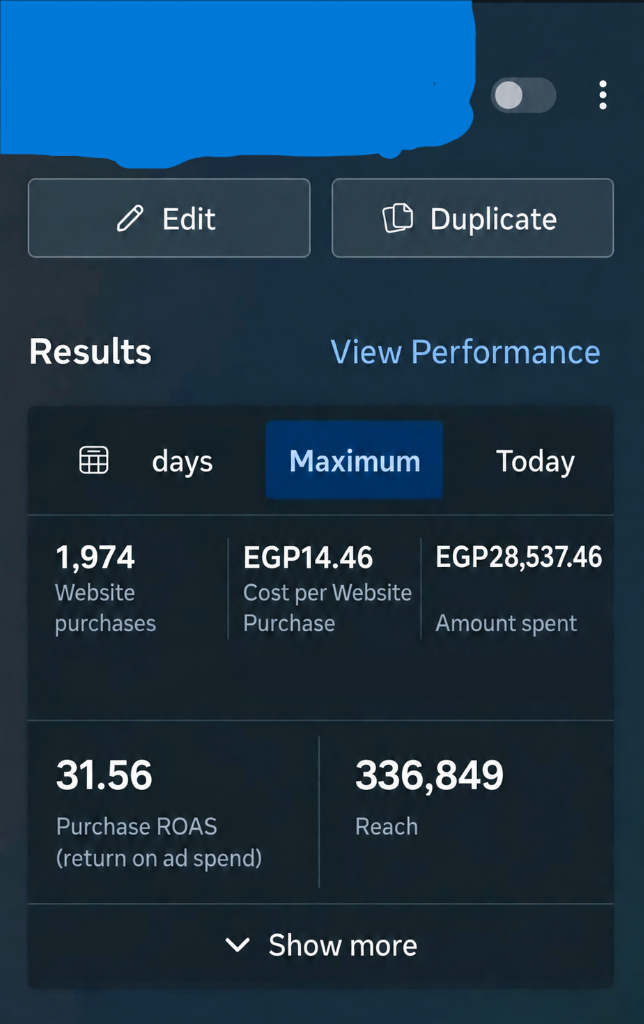Click the Cost per Website Purchase label
This screenshot has width=644, height=1024.
327,607
